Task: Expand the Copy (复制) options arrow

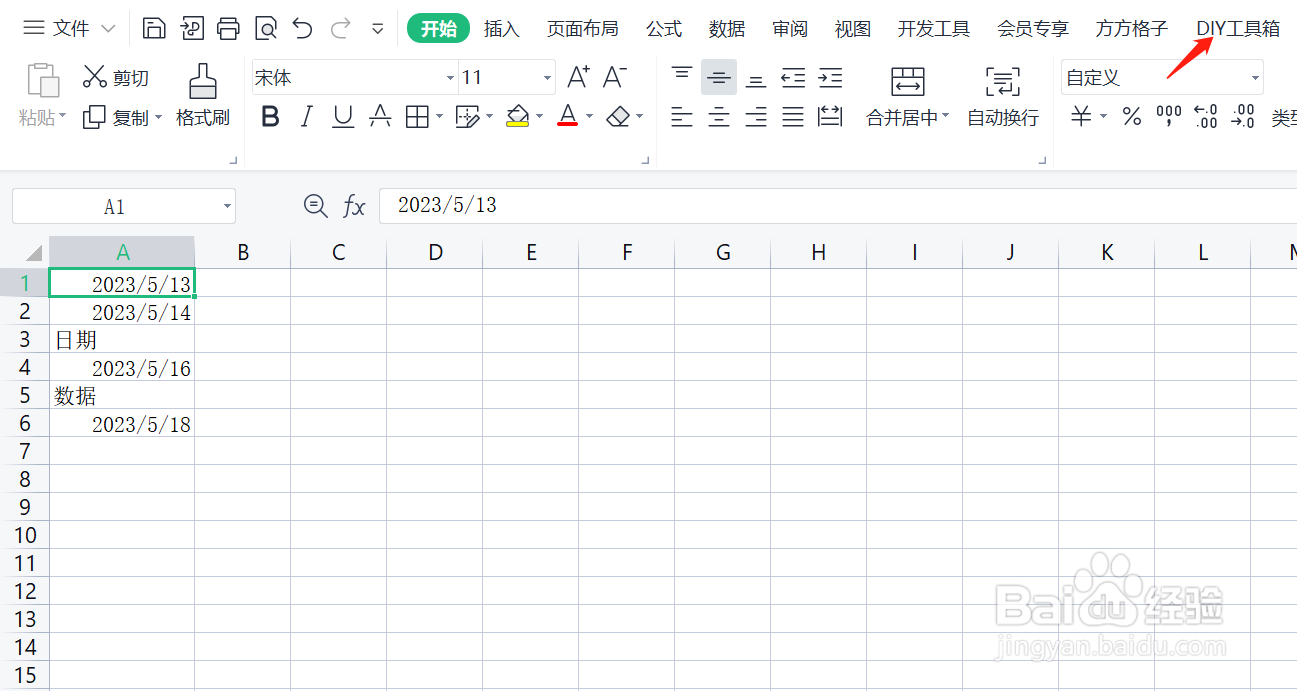Action: pyautogui.click(x=158, y=118)
